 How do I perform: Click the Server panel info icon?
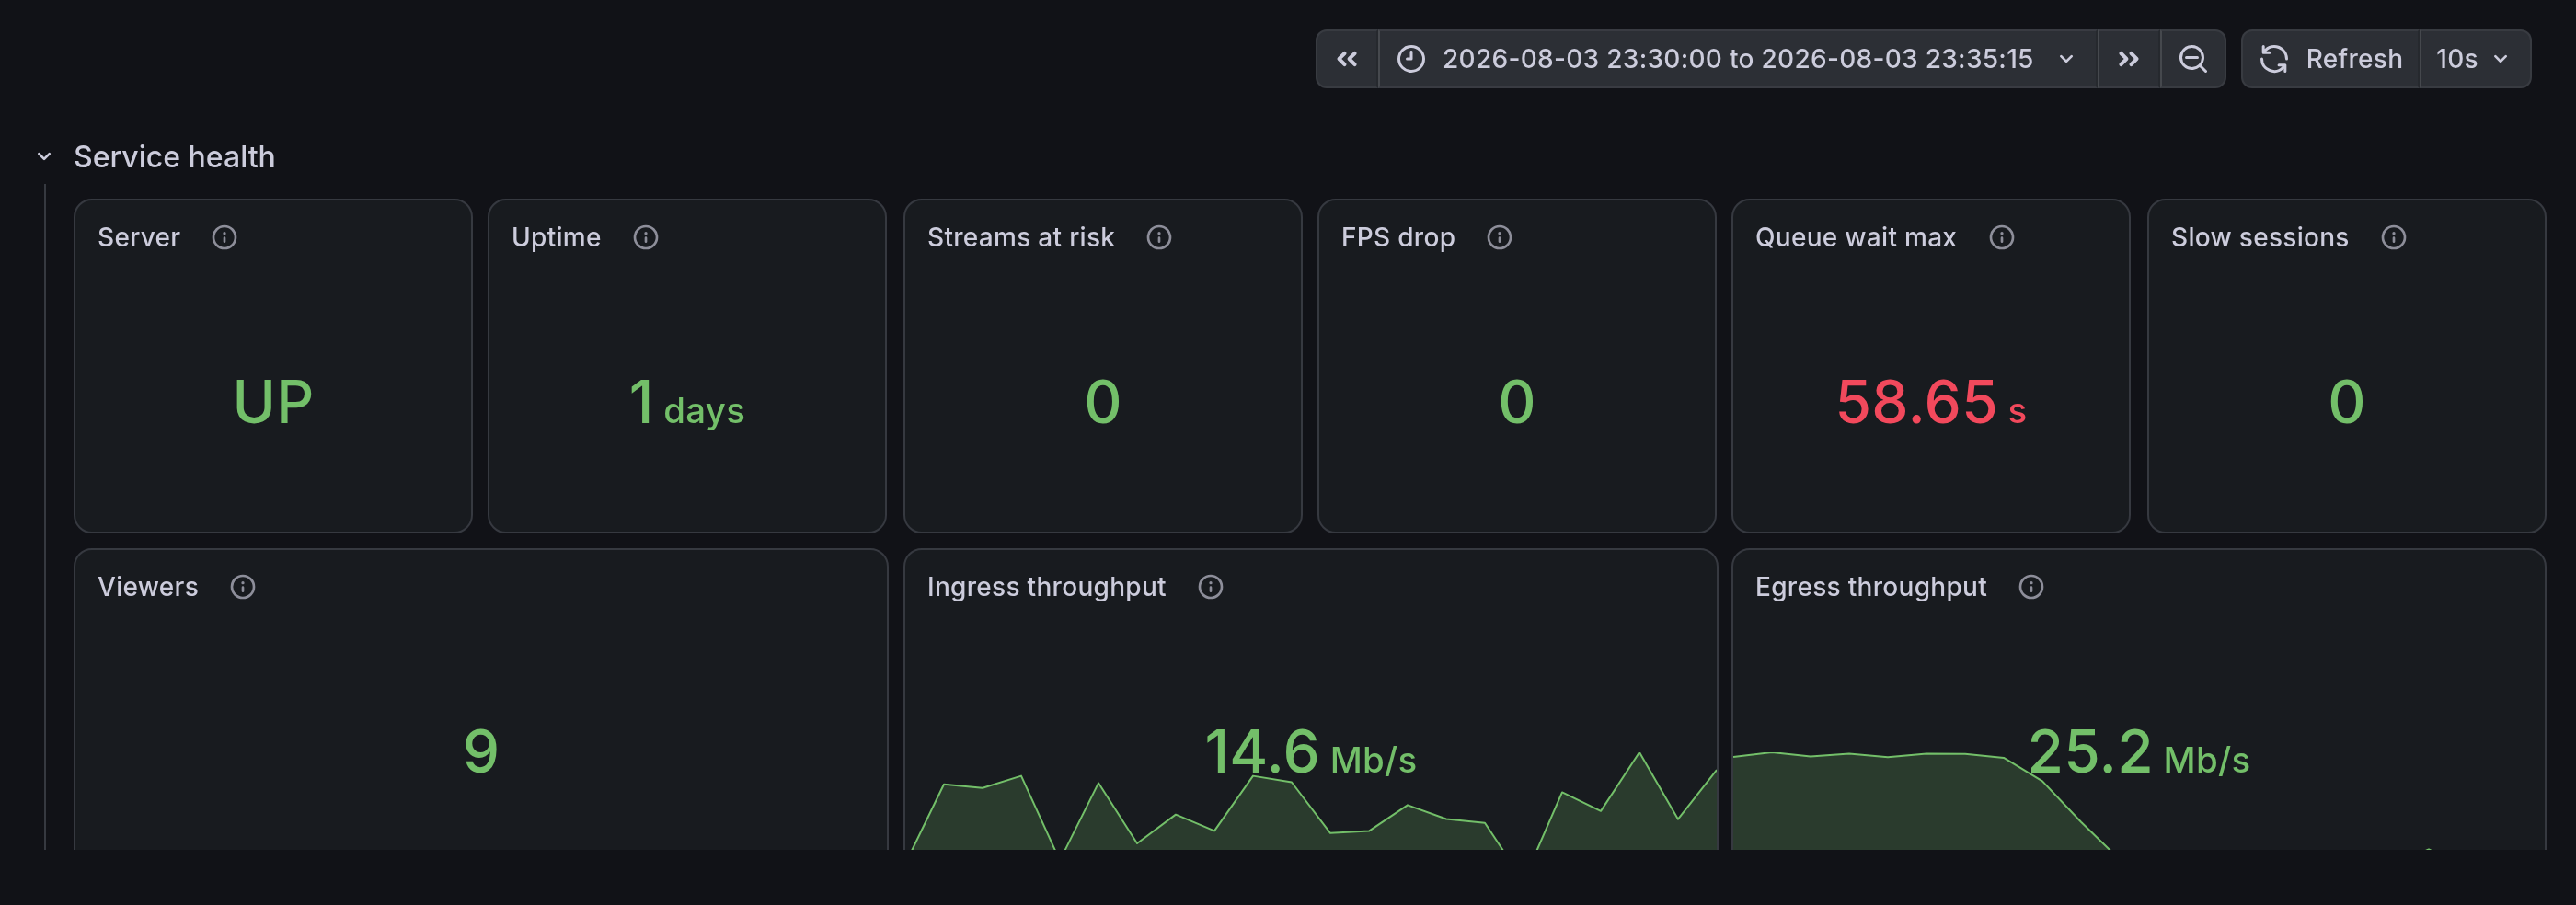(224, 237)
